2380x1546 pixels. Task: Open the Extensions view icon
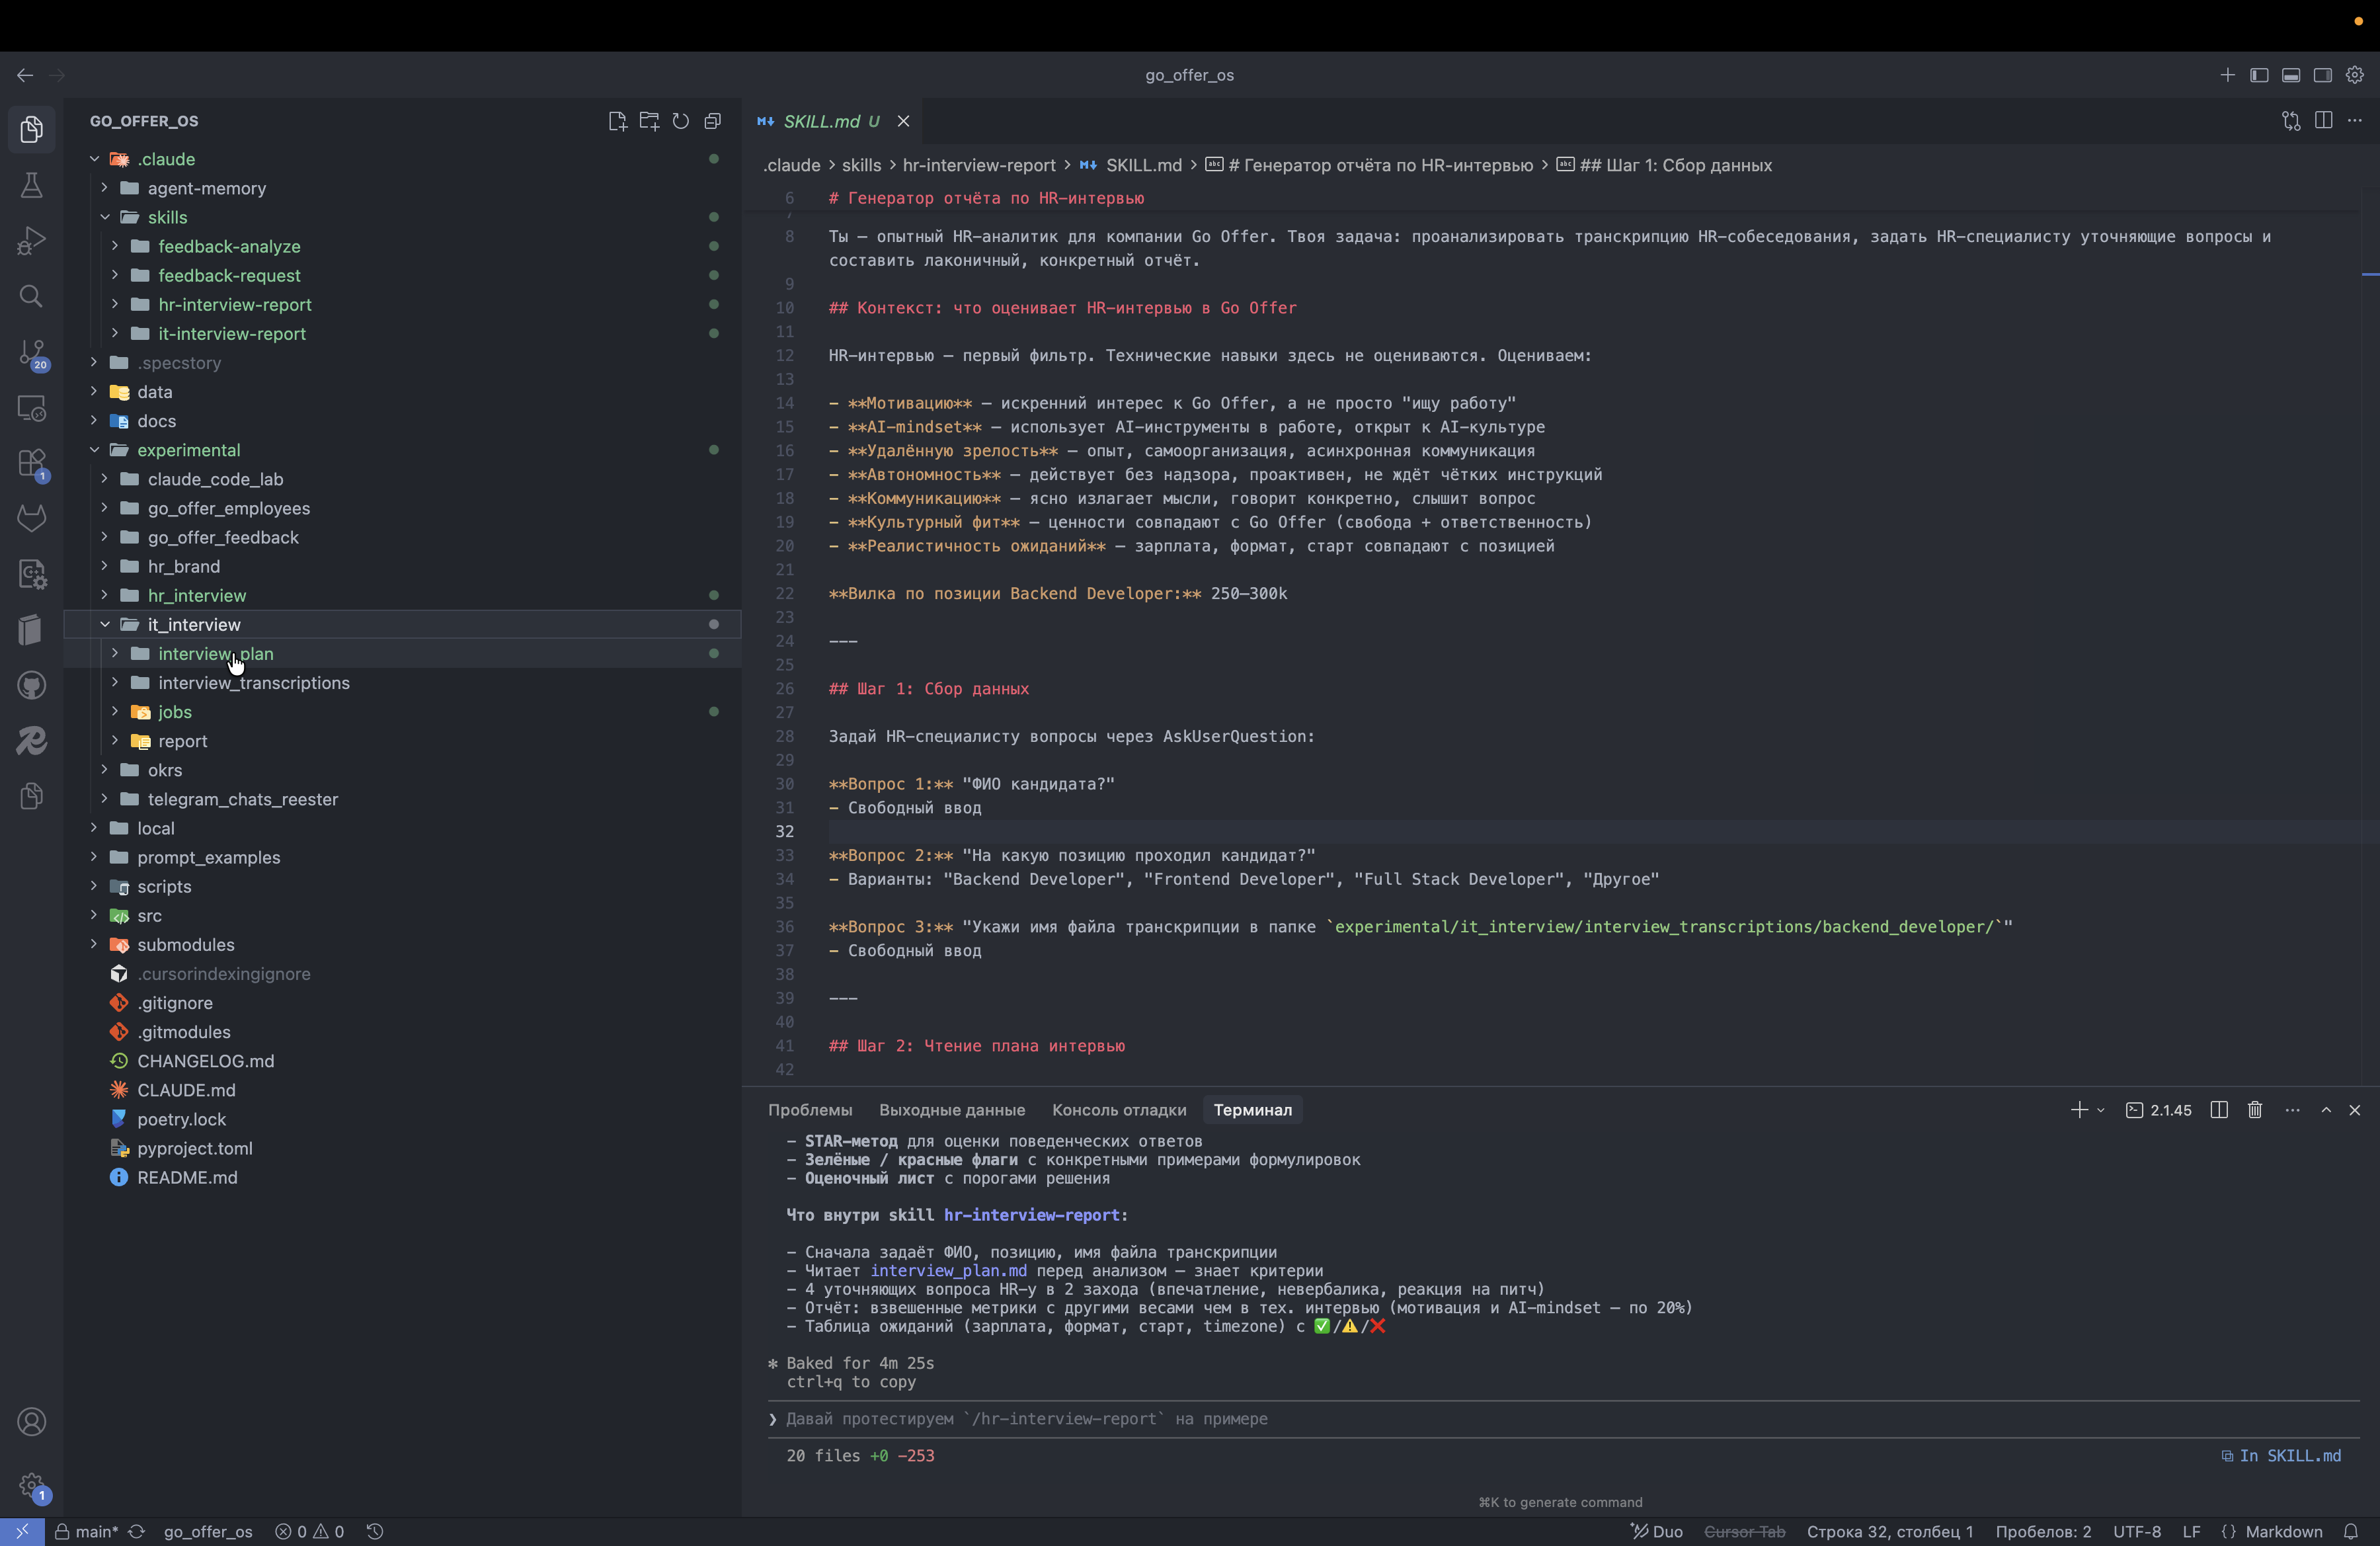(31, 463)
